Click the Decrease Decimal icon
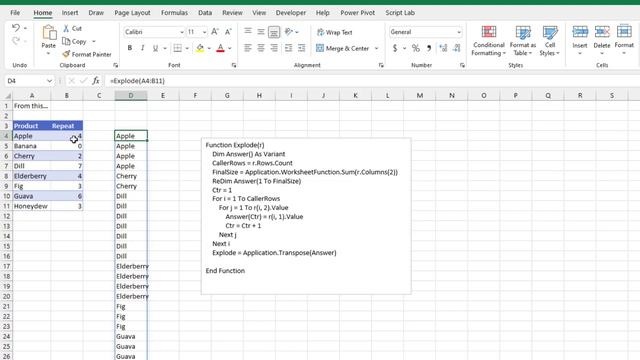 (457, 48)
